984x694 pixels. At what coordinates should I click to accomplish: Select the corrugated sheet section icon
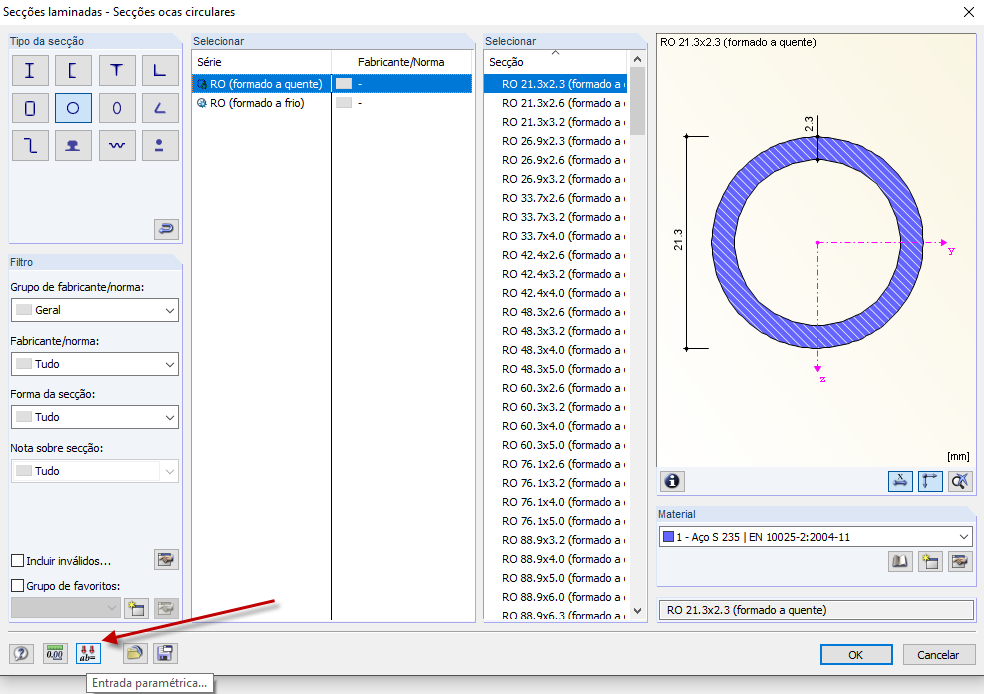pyautogui.click(x=117, y=146)
